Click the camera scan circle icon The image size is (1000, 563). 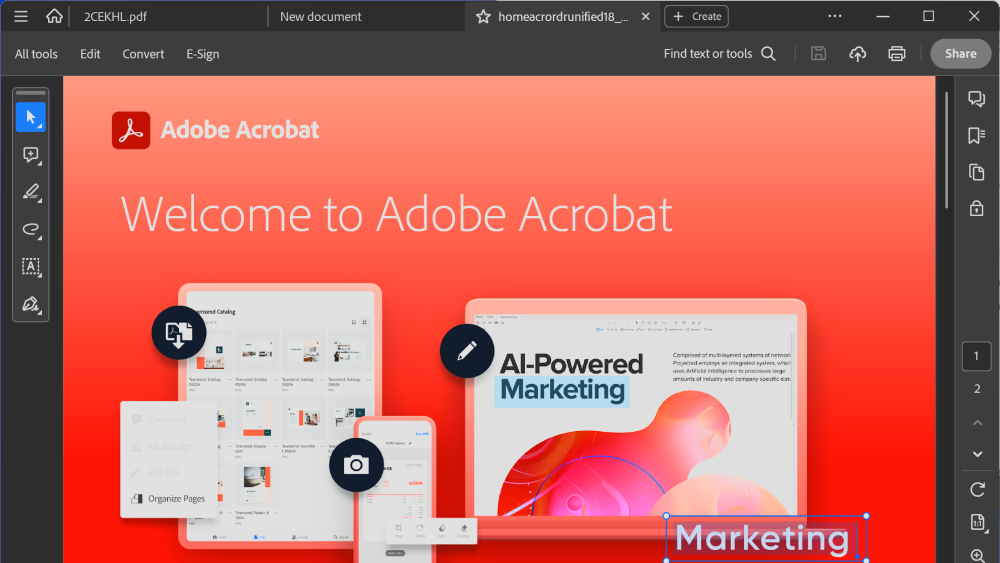pos(356,465)
